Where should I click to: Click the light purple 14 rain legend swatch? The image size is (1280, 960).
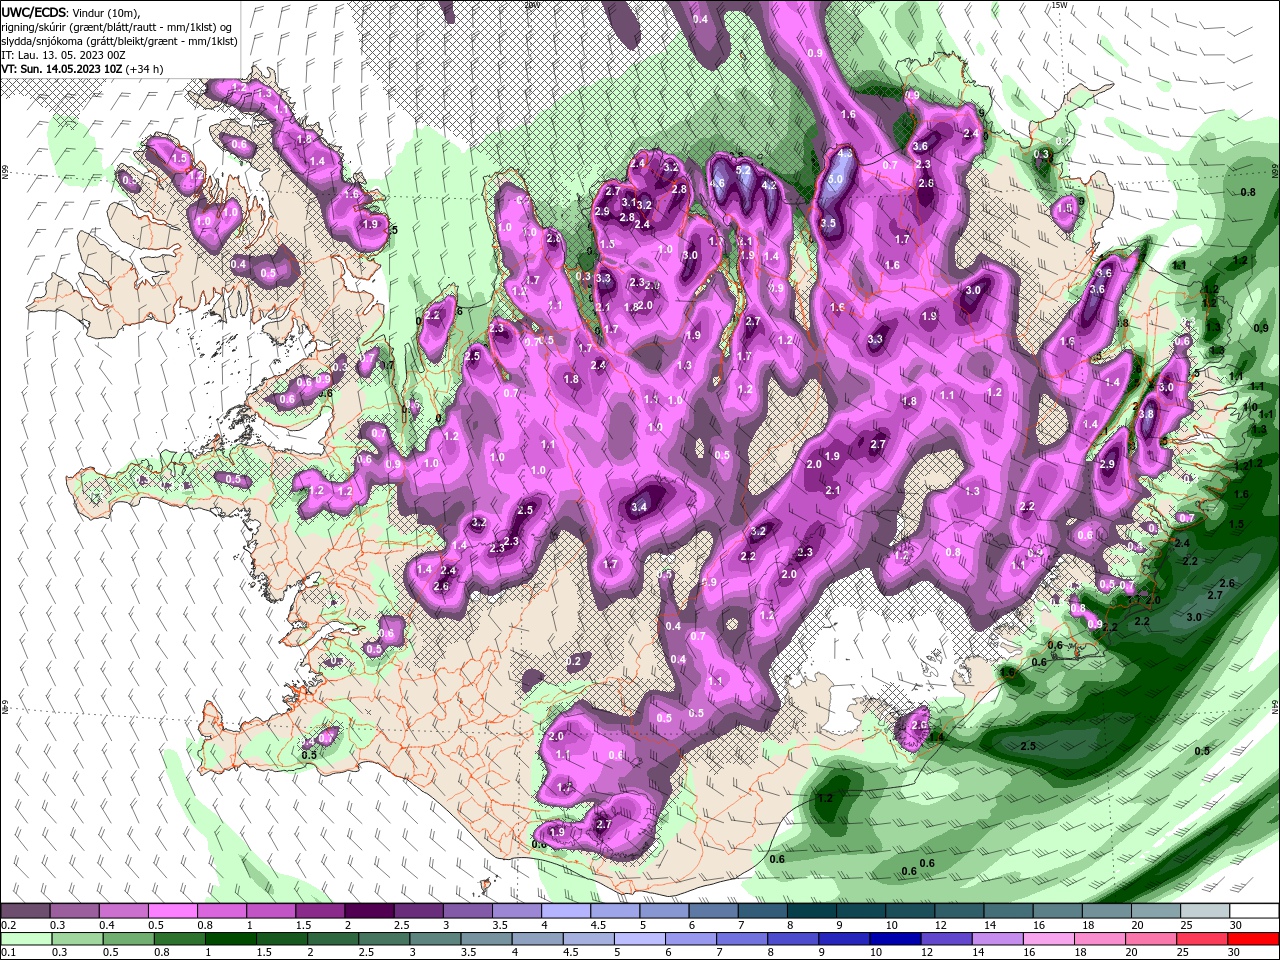(999, 939)
